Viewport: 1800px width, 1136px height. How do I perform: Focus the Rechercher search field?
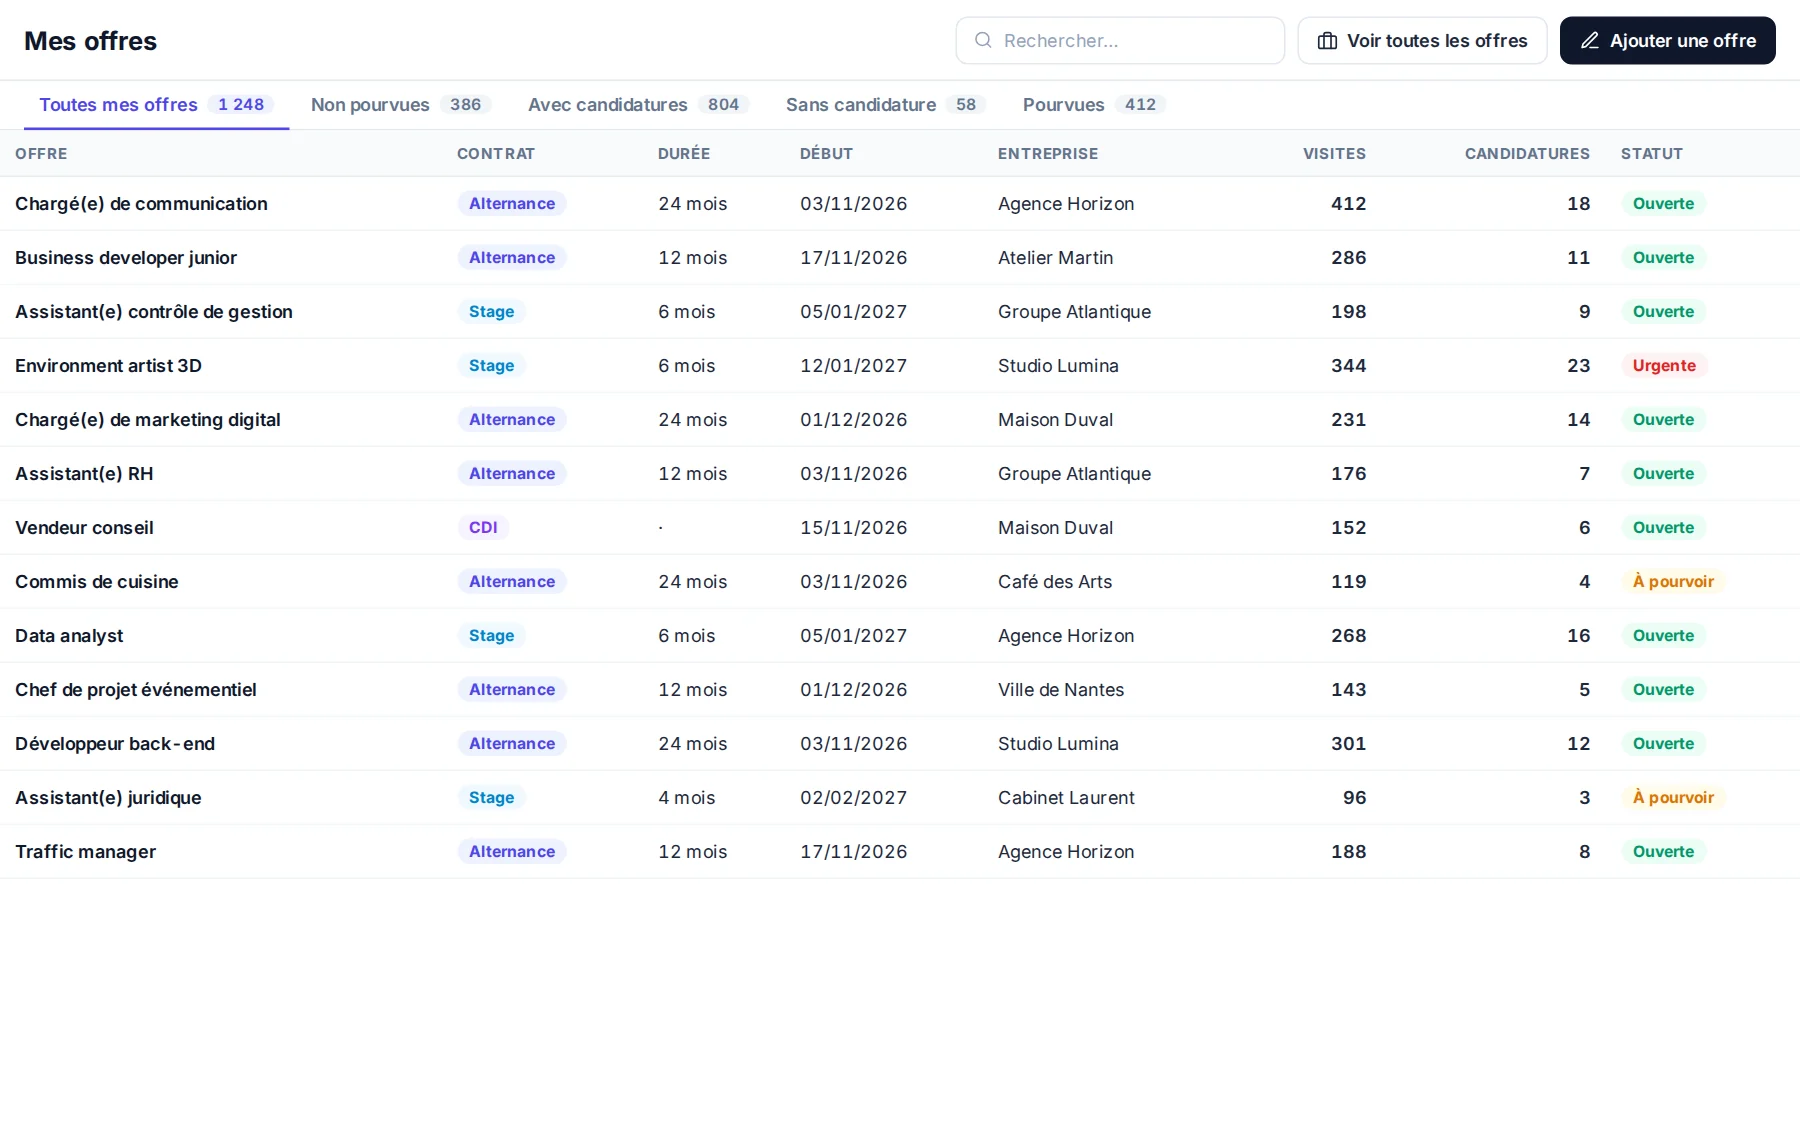1120,40
